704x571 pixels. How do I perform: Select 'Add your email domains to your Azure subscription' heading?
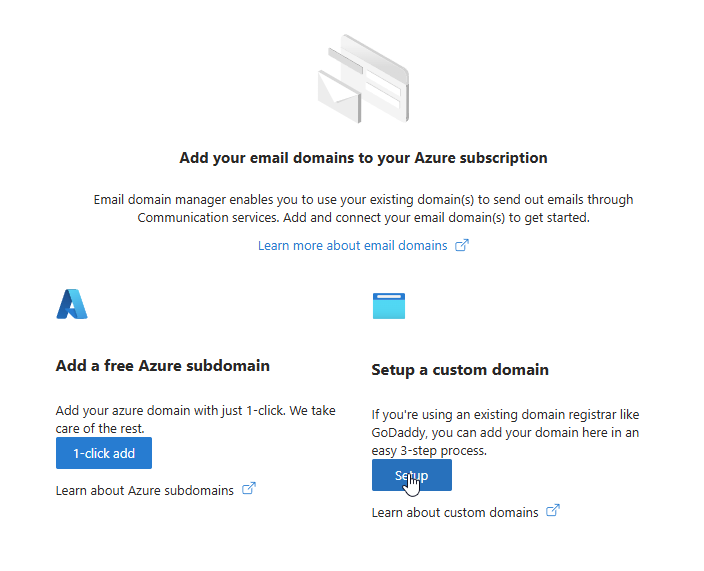coord(363,158)
